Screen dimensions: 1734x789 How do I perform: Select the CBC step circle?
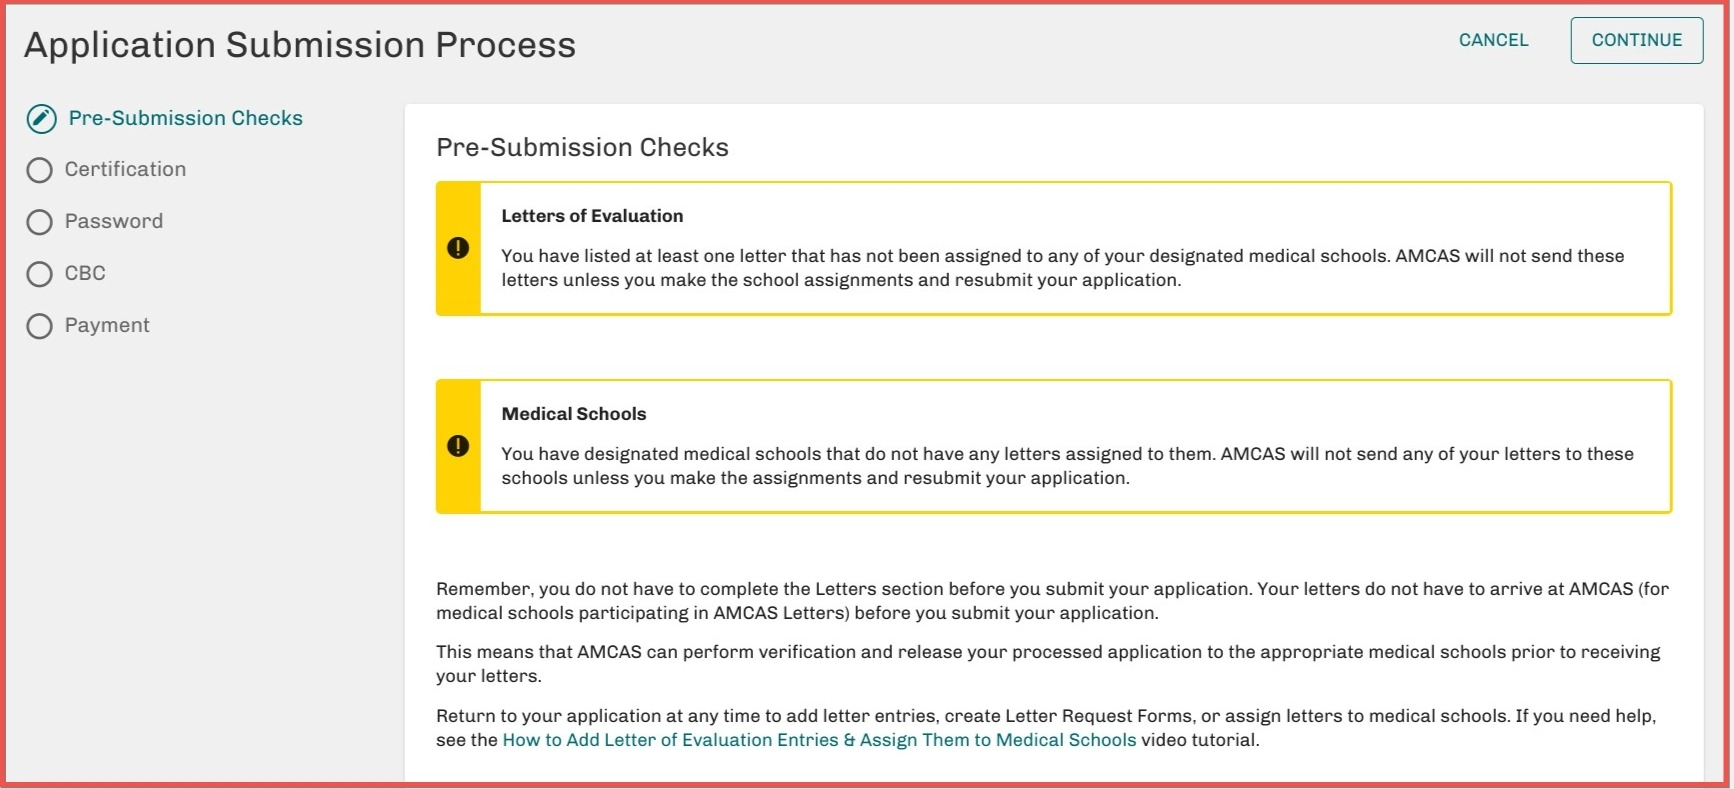point(40,273)
